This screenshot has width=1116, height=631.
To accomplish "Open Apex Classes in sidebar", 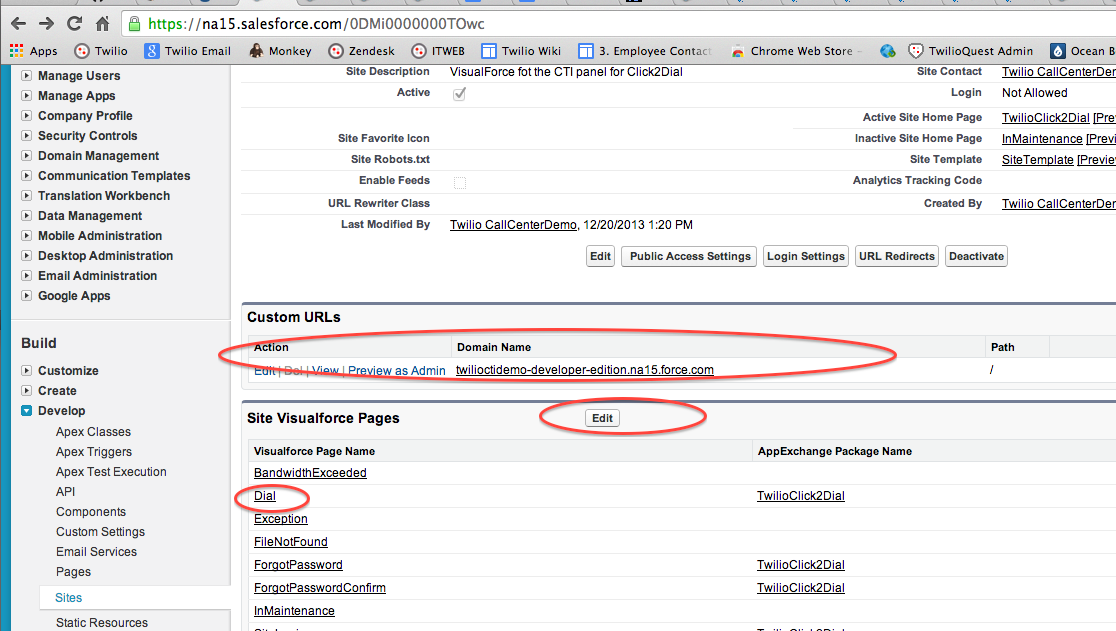I will click(x=93, y=432).
